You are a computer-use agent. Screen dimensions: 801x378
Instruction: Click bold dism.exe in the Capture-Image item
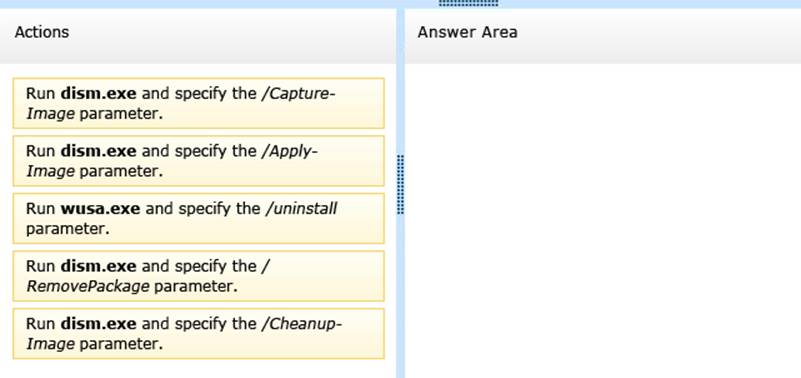98,94
